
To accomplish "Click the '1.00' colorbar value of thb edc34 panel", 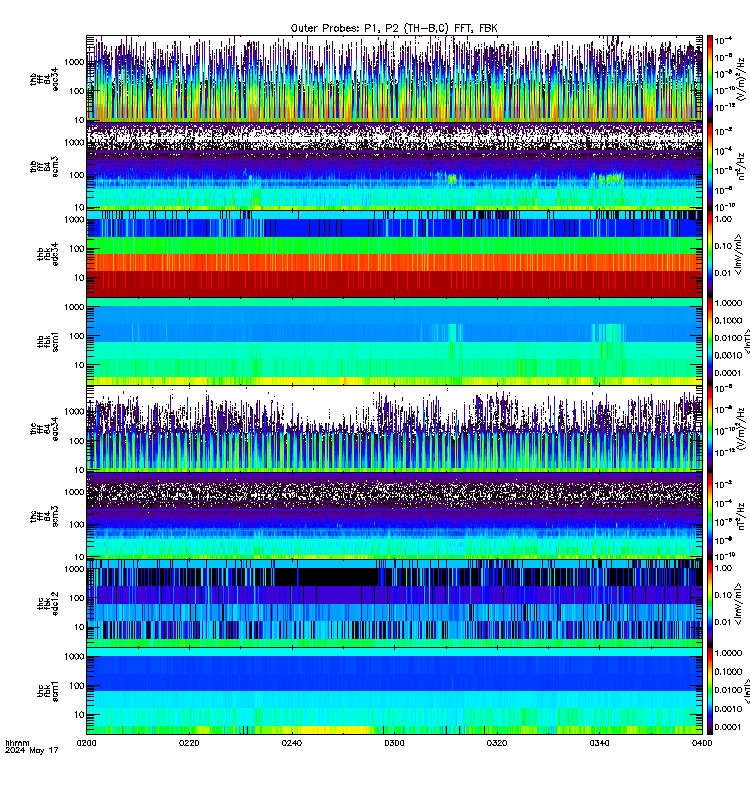I will coord(723,219).
